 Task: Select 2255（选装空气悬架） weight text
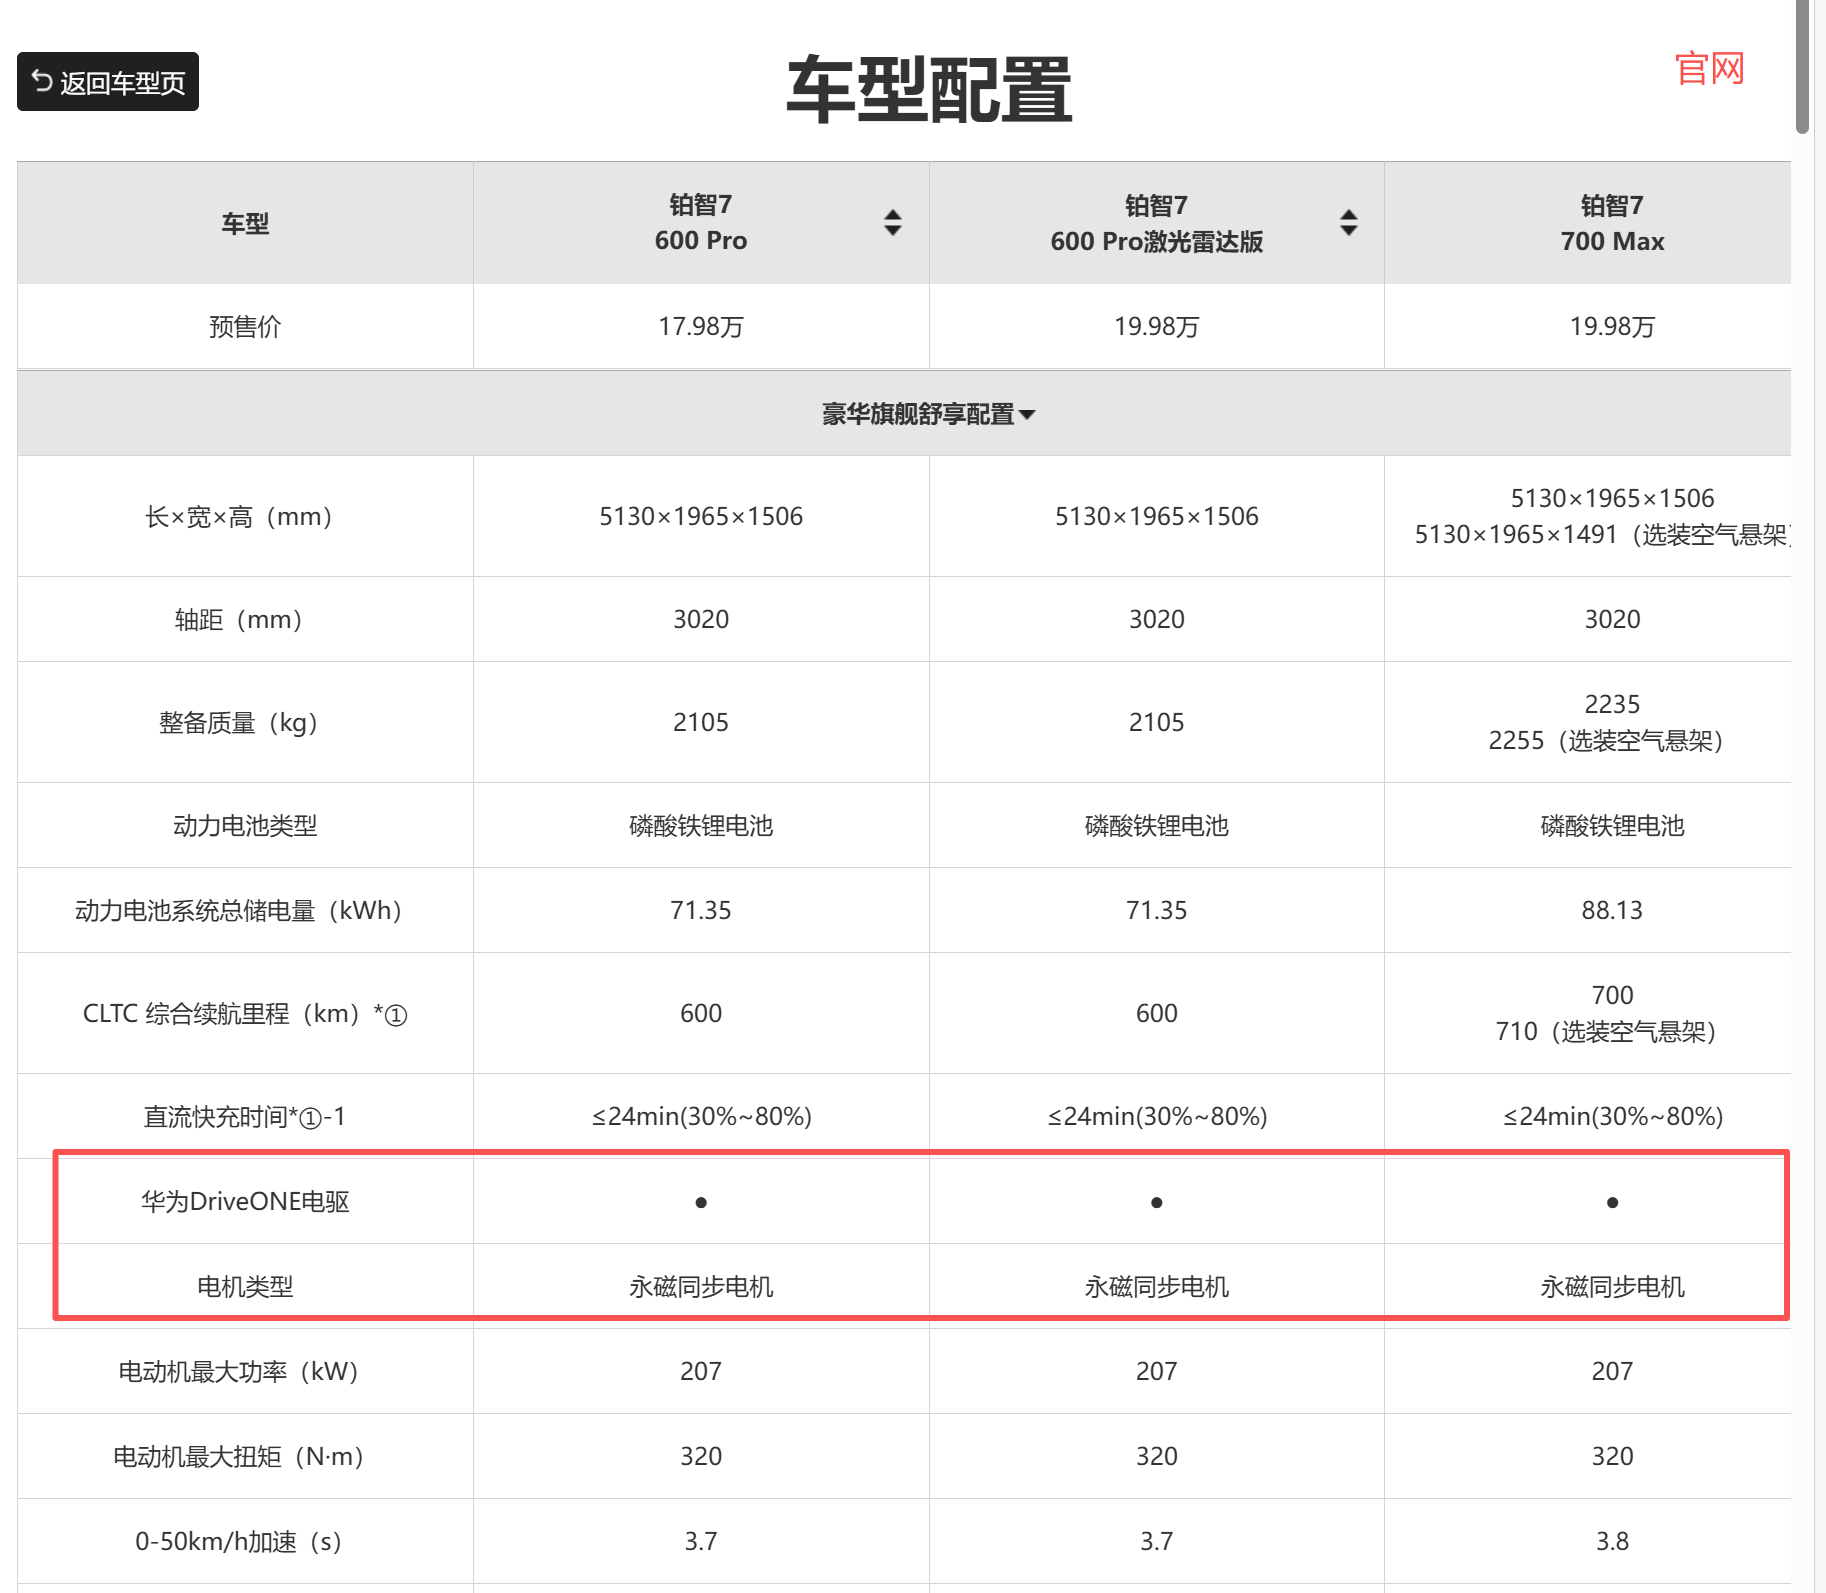[x=1606, y=741]
